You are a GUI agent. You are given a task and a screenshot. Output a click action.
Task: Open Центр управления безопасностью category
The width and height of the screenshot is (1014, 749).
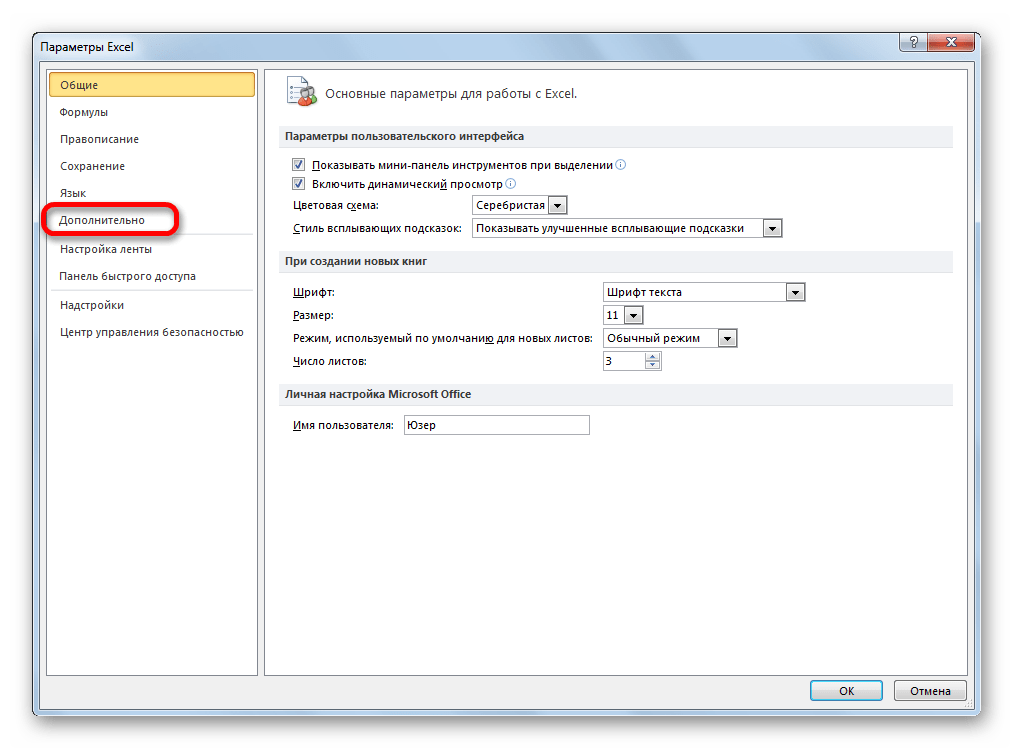pyautogui.click(x=151, y=332)
